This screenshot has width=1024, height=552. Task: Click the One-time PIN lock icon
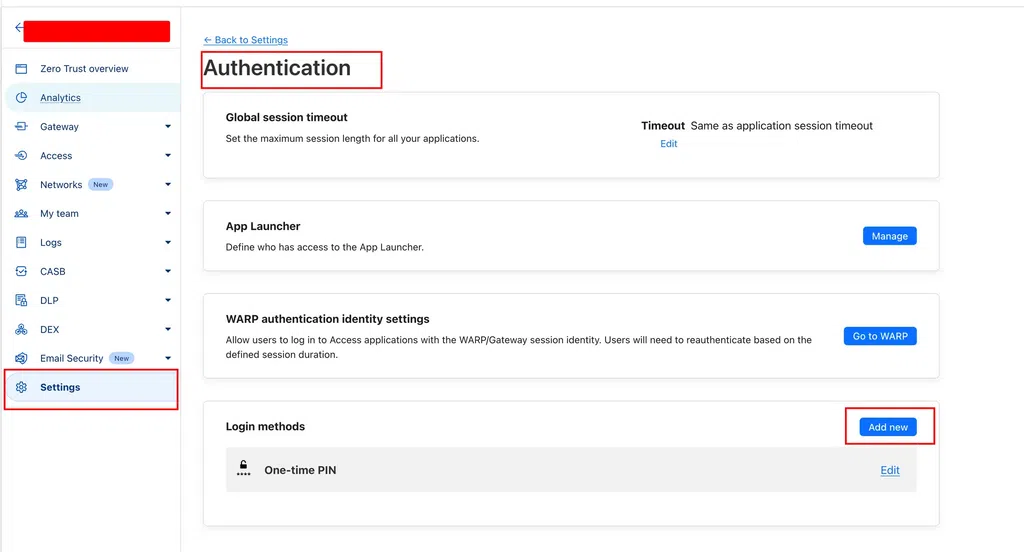244,468
